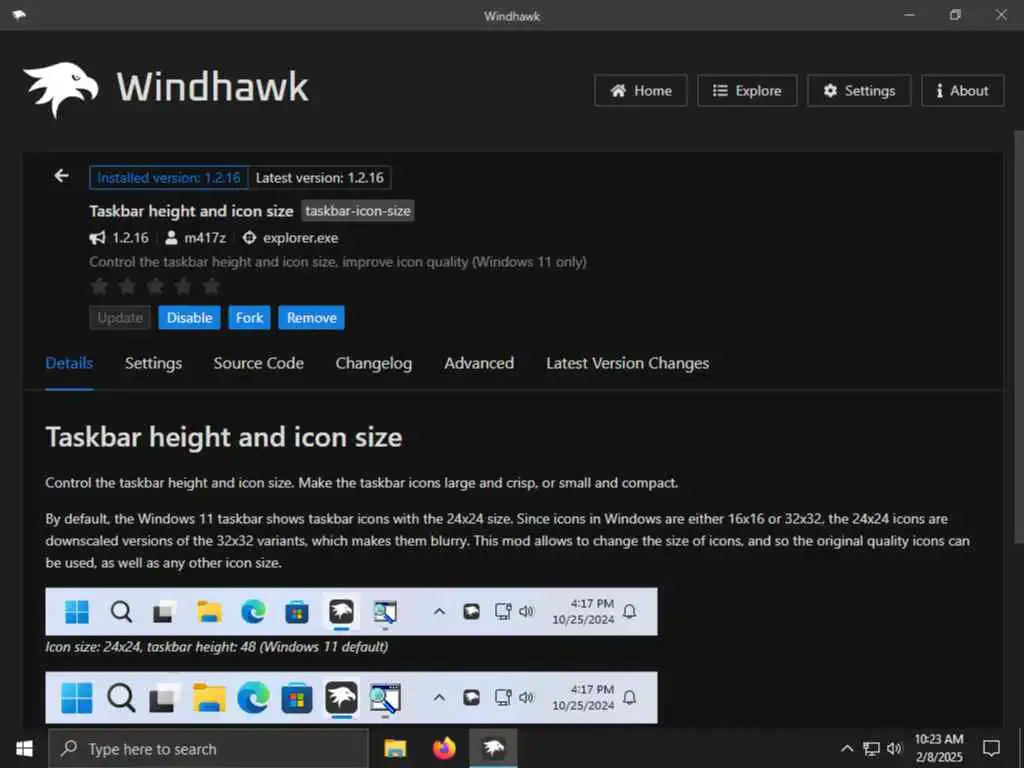Click the fifth rating star
Screen dimensions: 1024x768
point(212,286)
